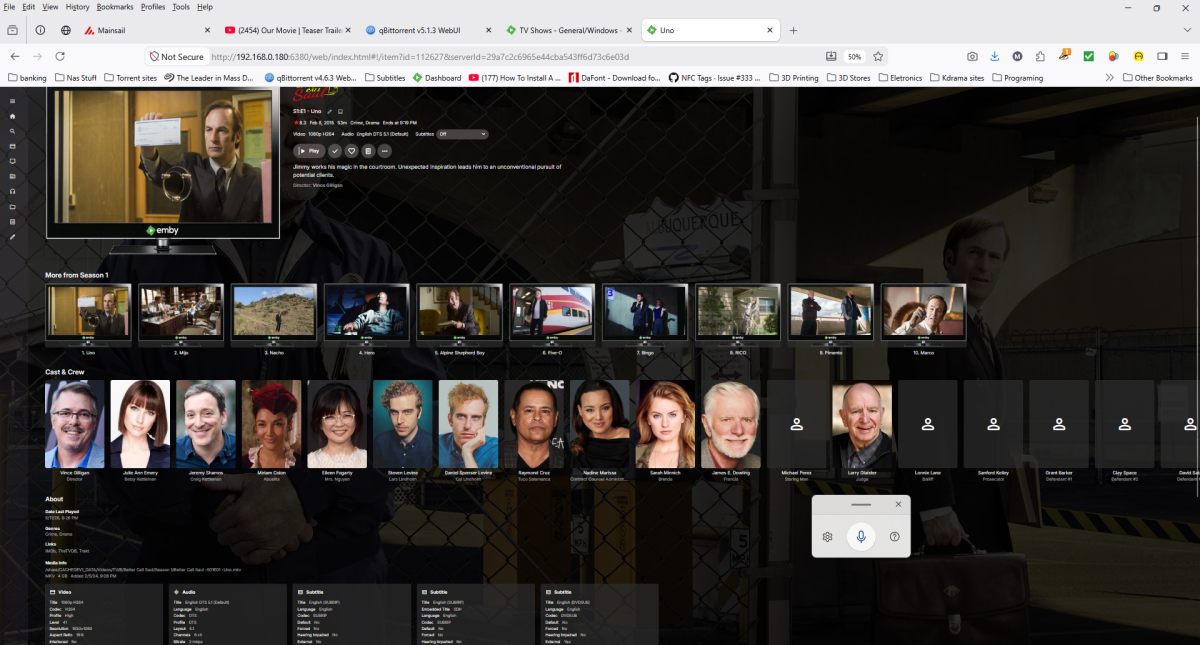The width and height of the screenshot is (1200, 645).
Task: Click pencil icon at bottom of Emby sidebar
Action: (12, 237)
